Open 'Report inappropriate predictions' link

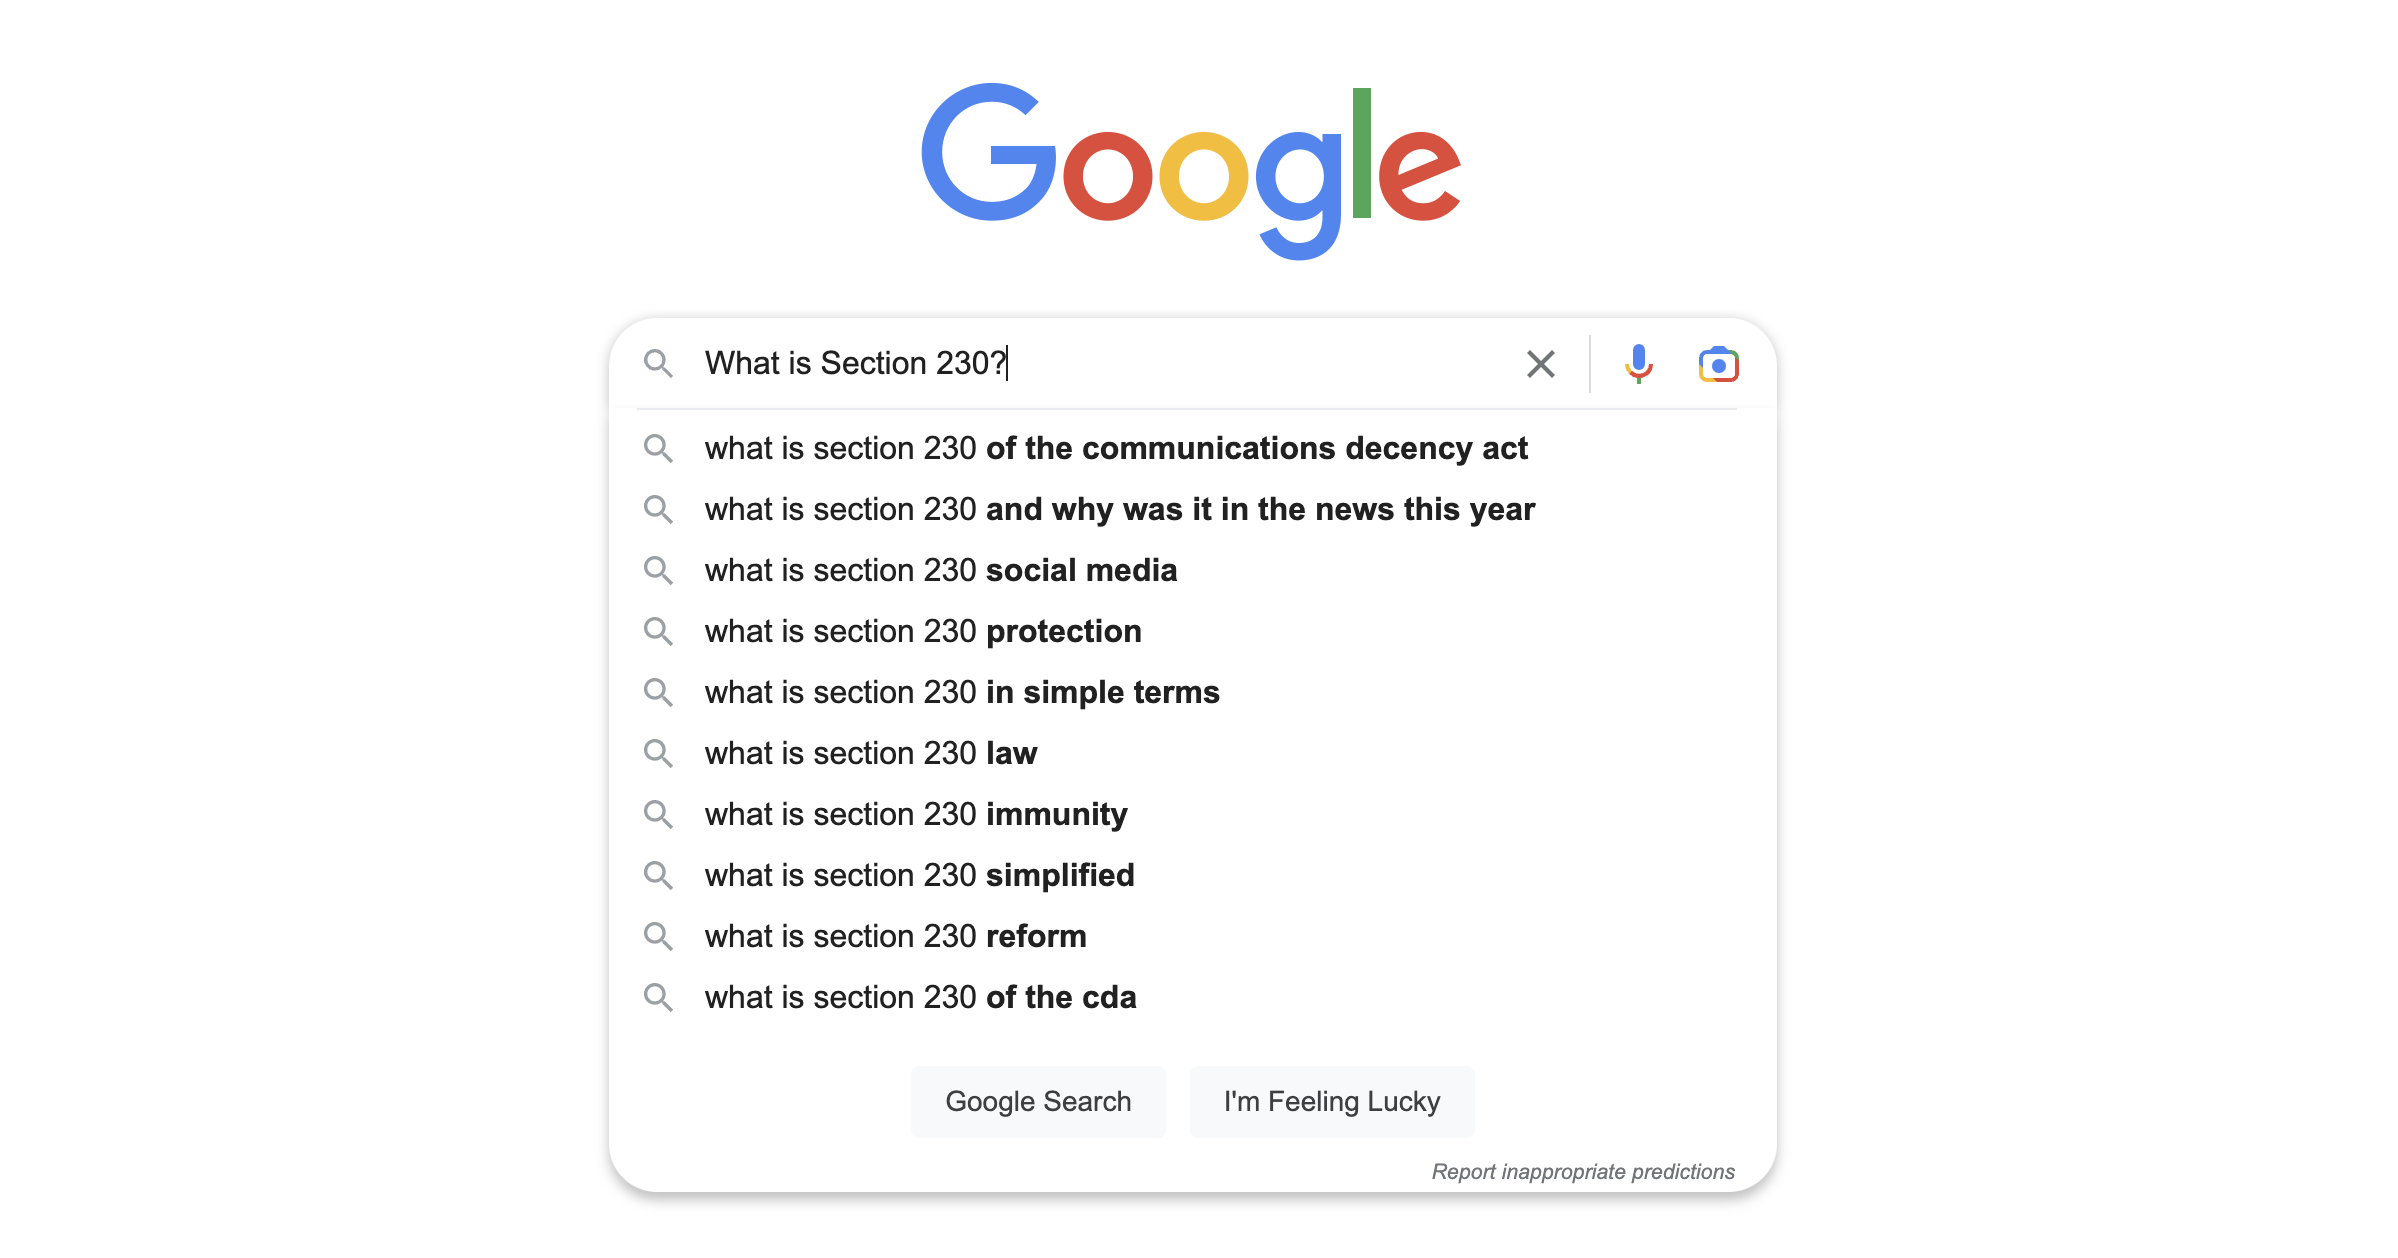click(x=1582, y=1171)
